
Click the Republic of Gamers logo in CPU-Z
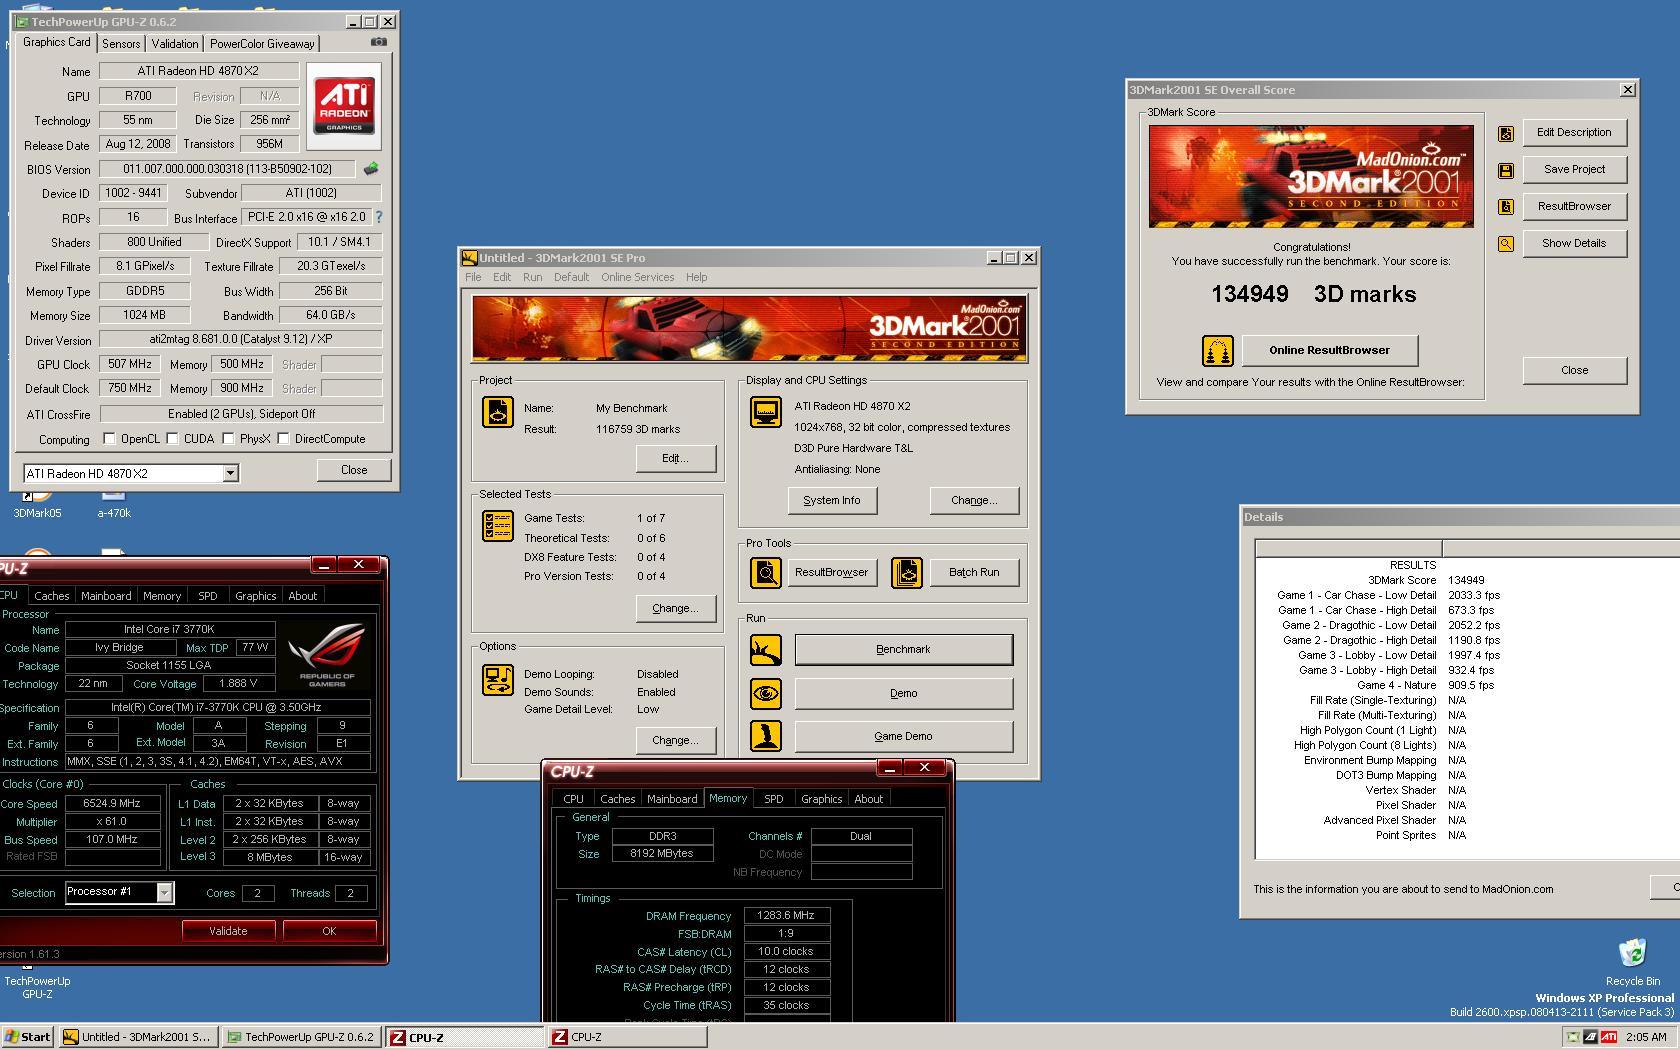point(327,655)
